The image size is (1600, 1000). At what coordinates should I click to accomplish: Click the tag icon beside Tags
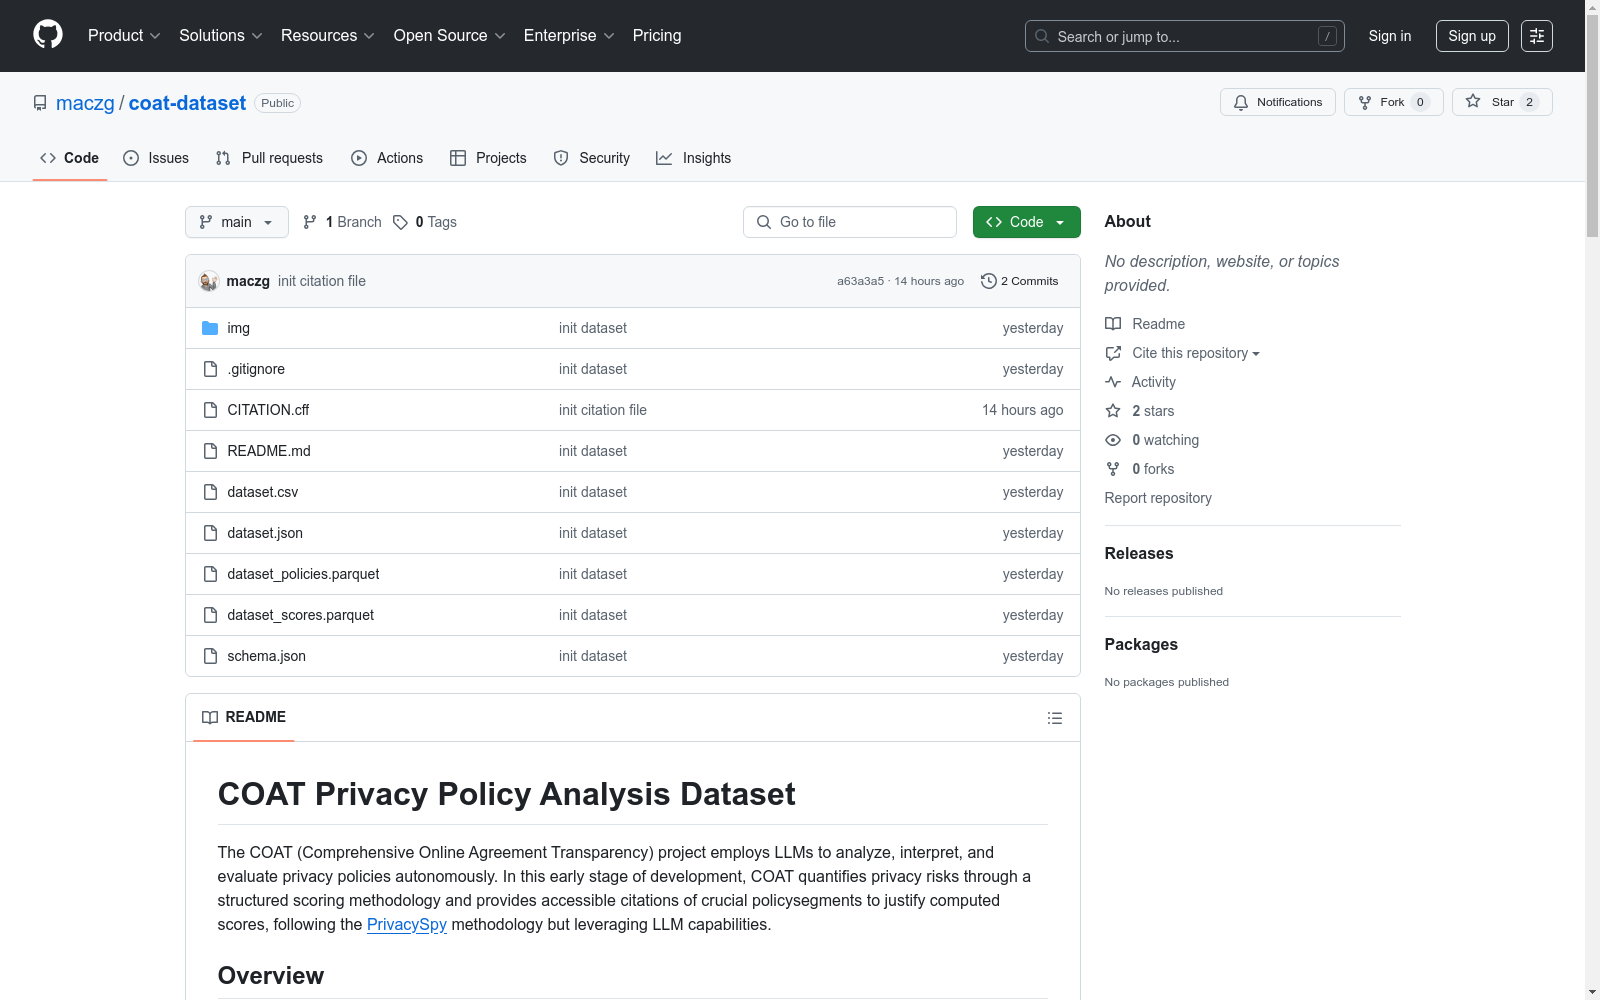pyautogui.click(x=400, y=222)
